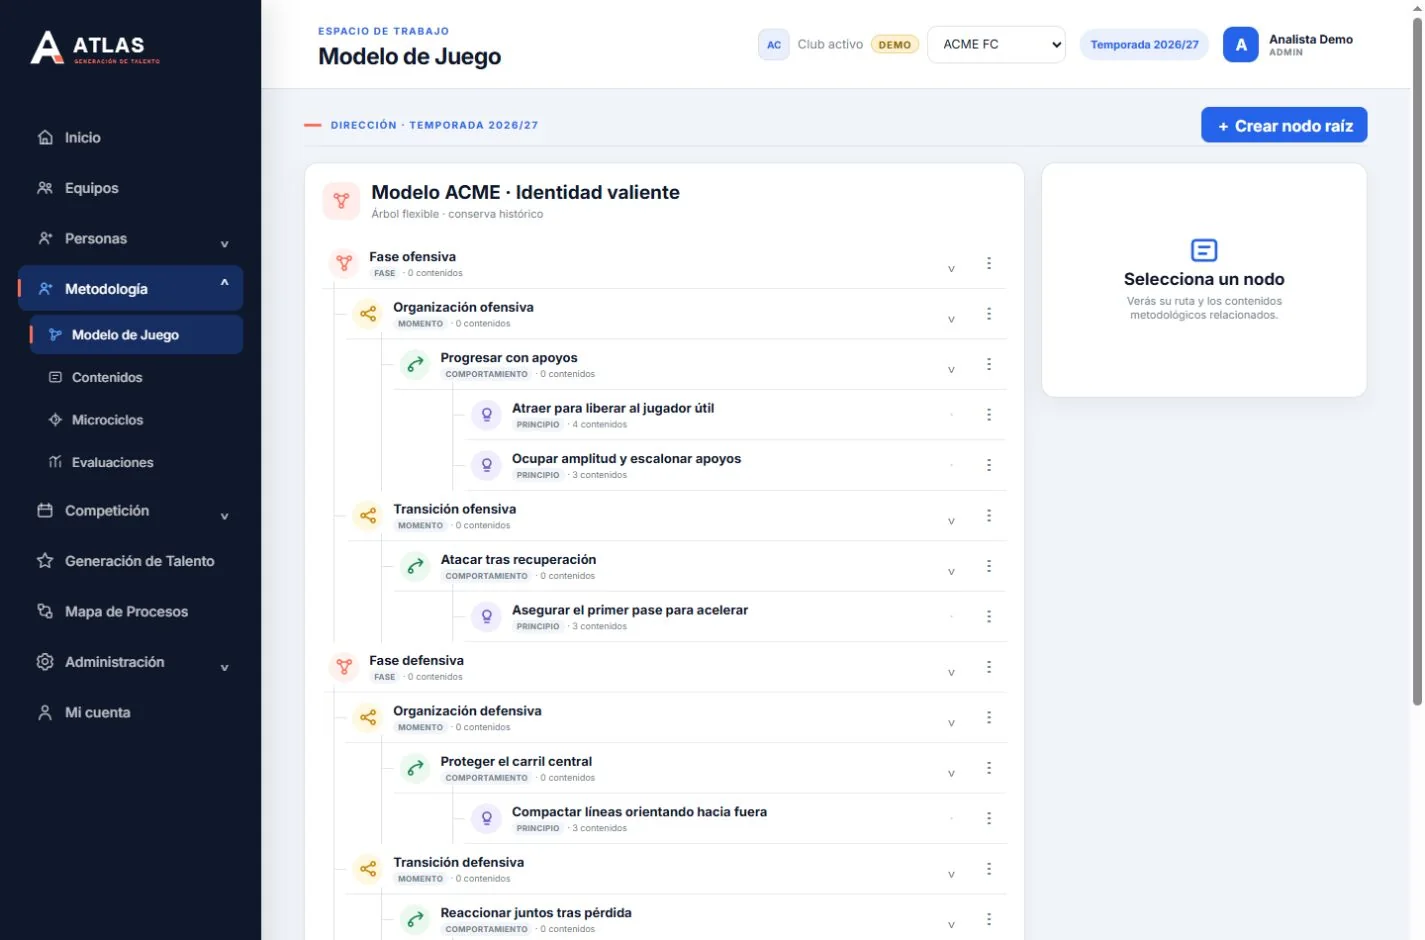Select Asegurar el primer pase para acelerar
The image size is (1425, 940).
630,610
